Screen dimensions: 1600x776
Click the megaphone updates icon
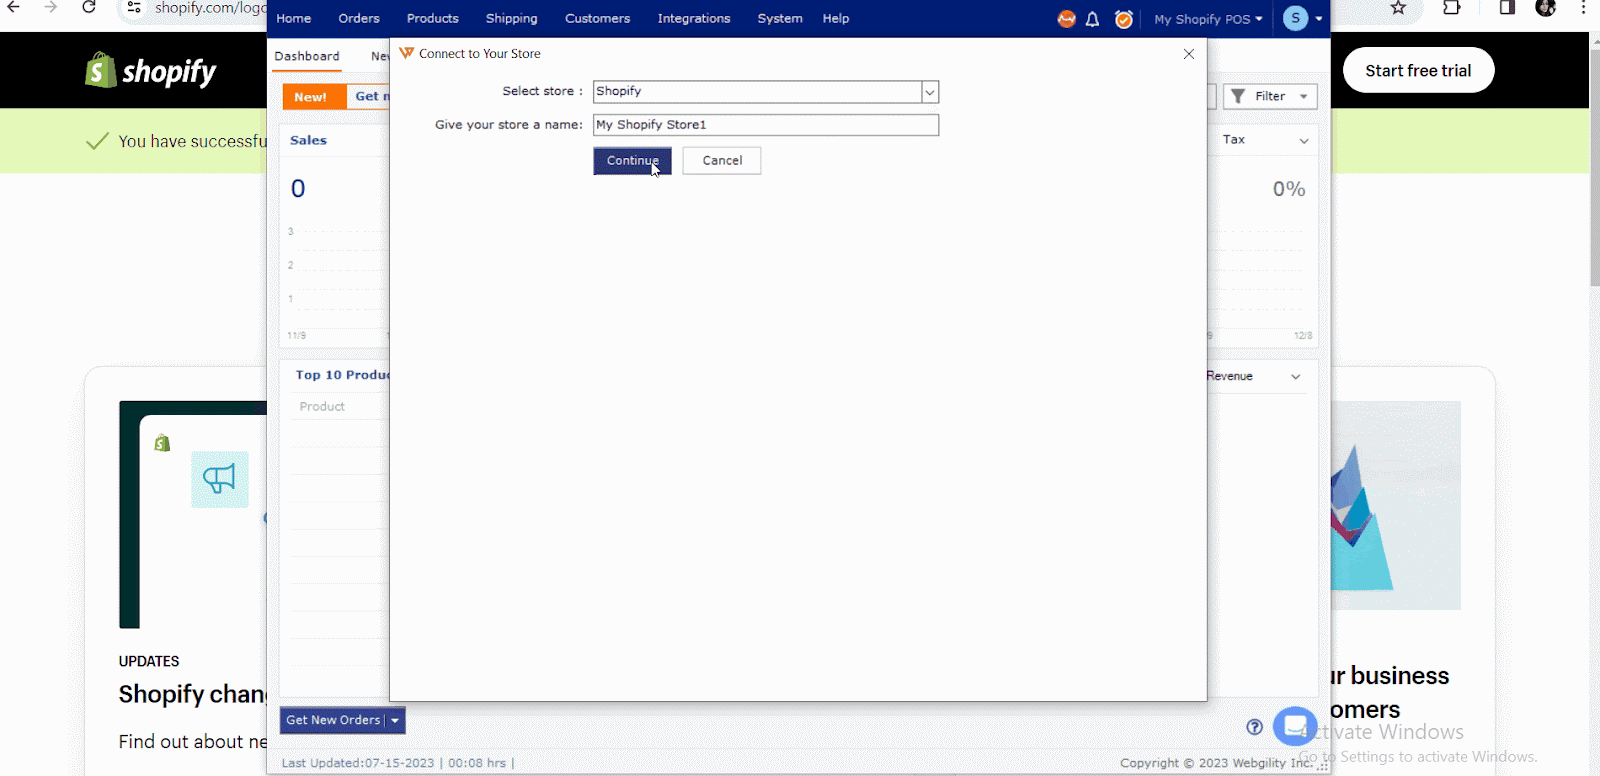click(219, 479)
